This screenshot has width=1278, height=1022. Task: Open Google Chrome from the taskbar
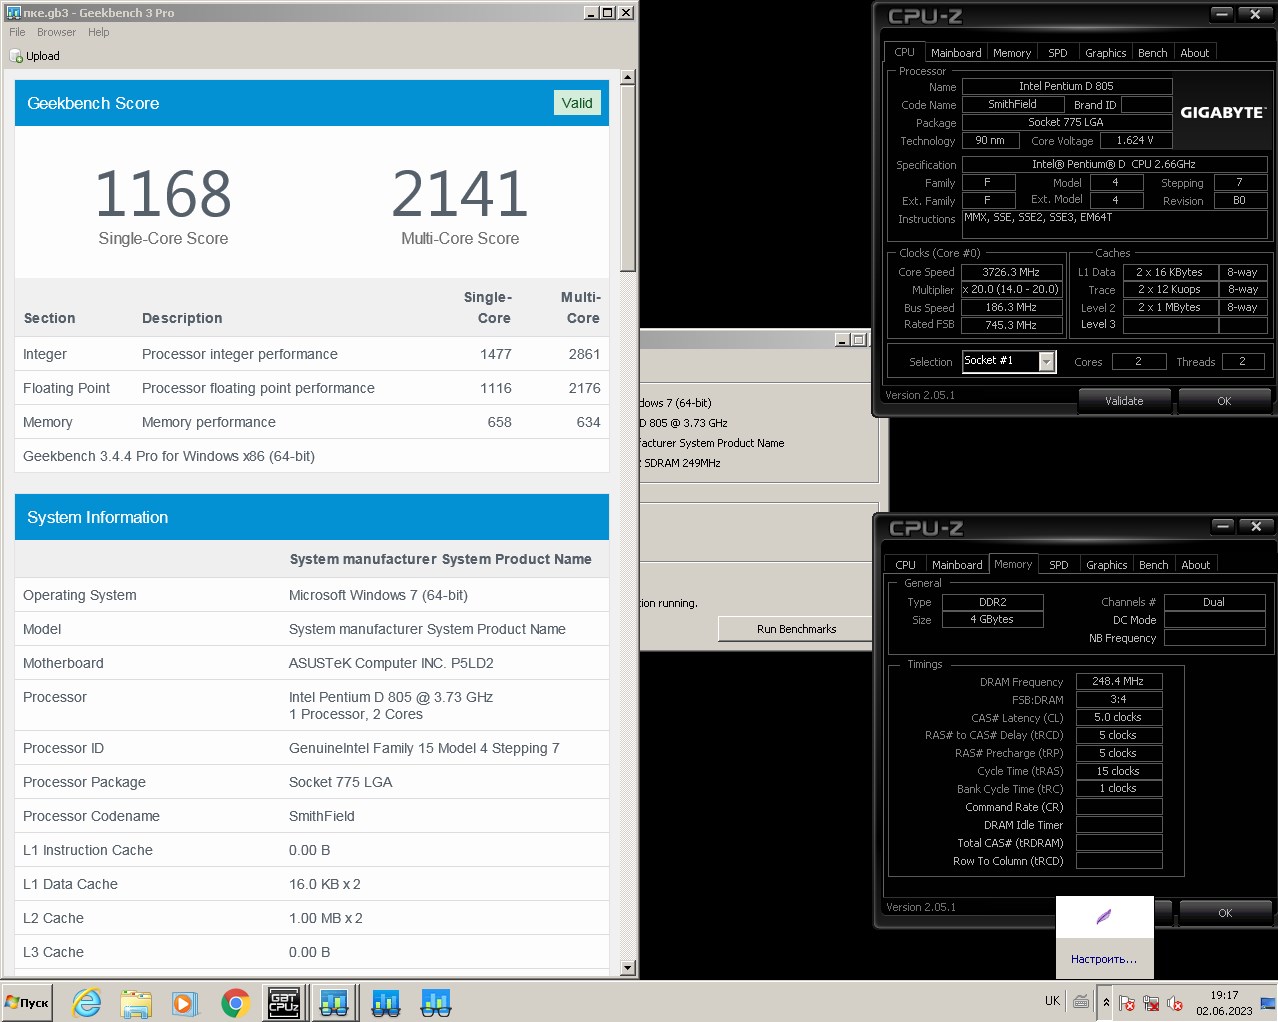tap(235, 1003)
